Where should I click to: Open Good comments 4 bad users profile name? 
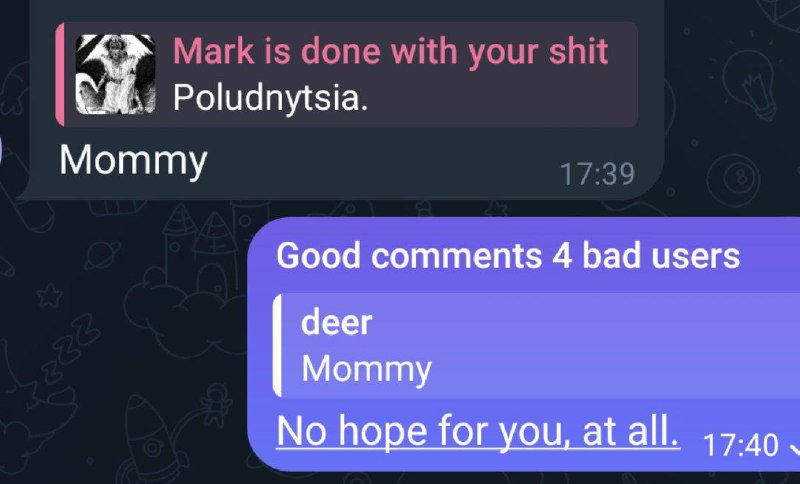click(508, 255)
